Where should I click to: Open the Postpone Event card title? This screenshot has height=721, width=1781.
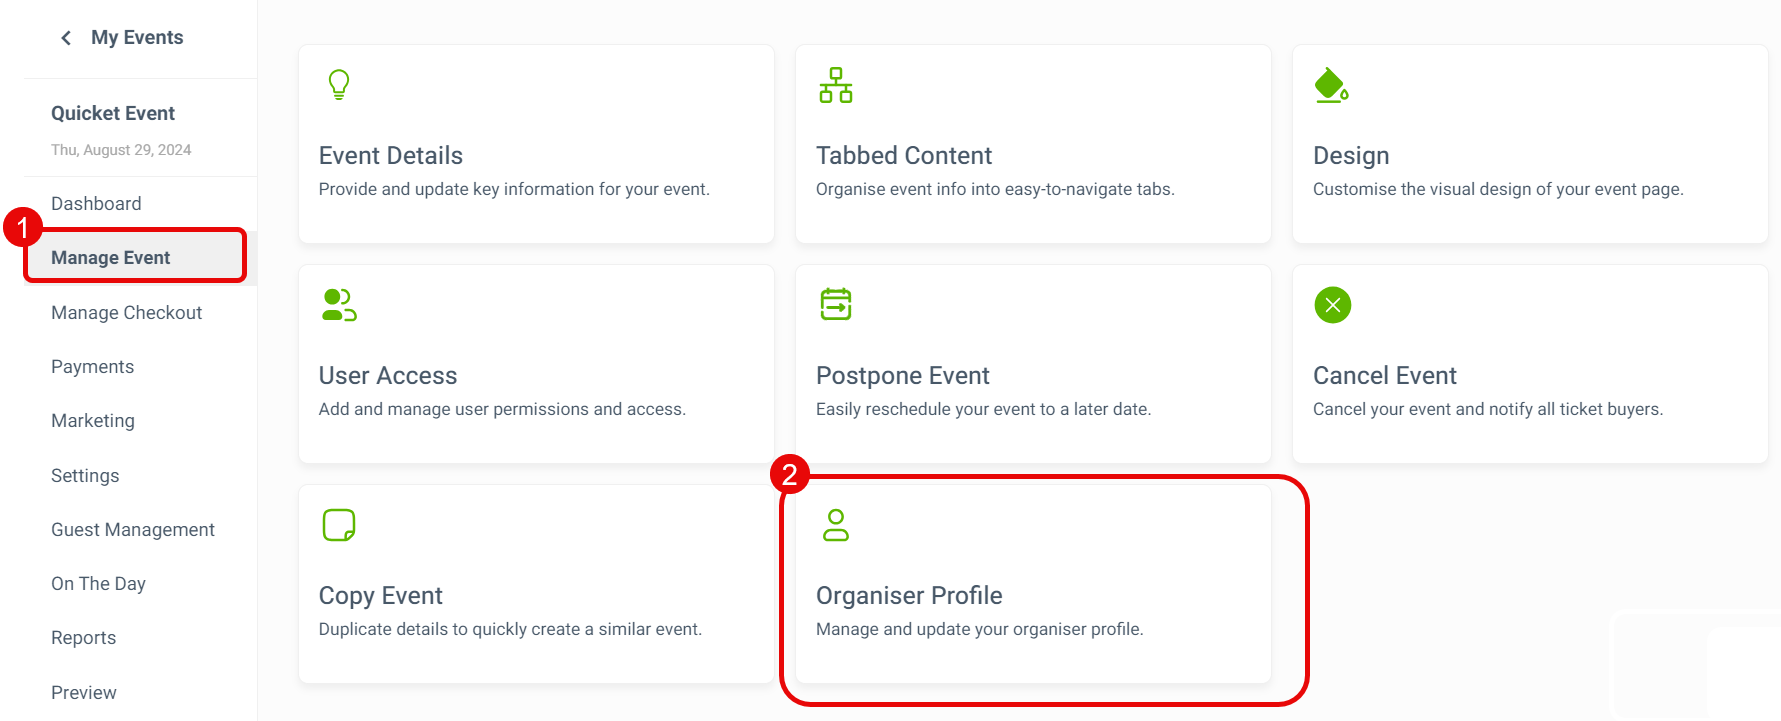(x=902, y=376)
